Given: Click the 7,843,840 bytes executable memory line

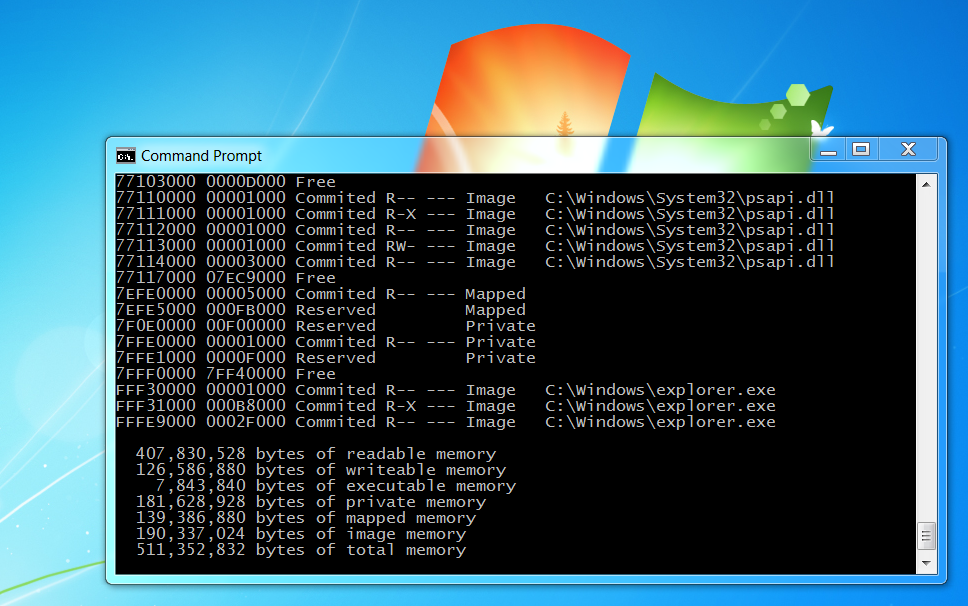Looking at the screenshot, I should pos(336,486).
